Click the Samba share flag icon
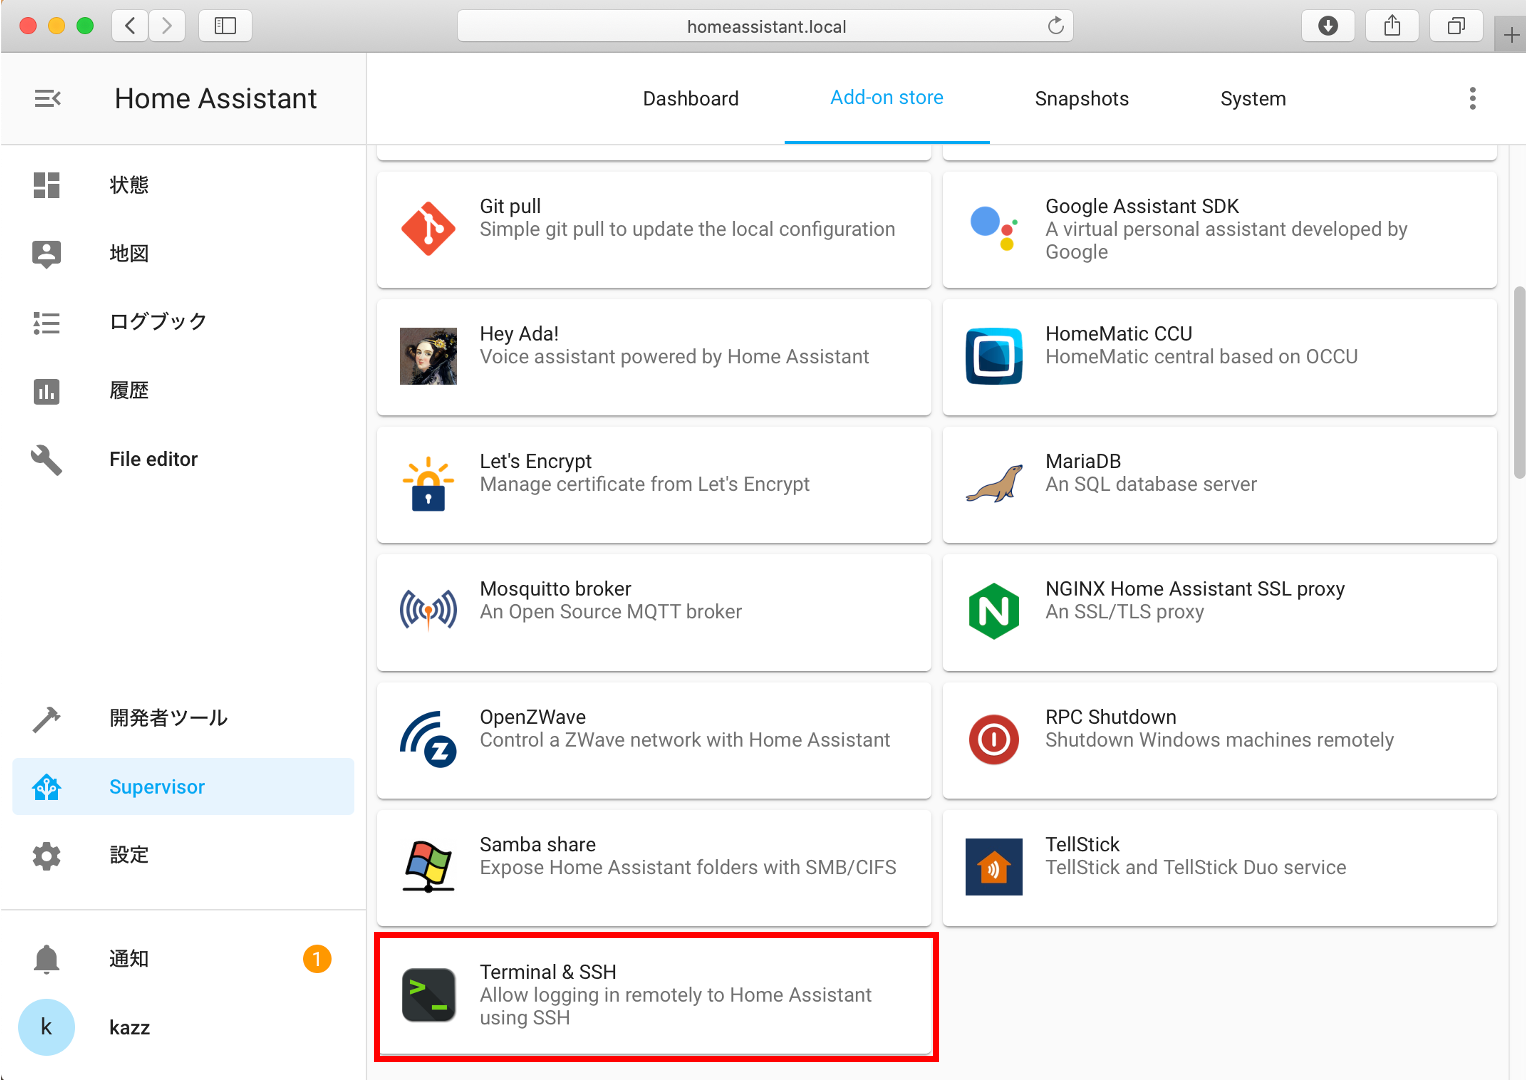The height and width of the screenshot is (1080, 1526). [x=428, y=866]
